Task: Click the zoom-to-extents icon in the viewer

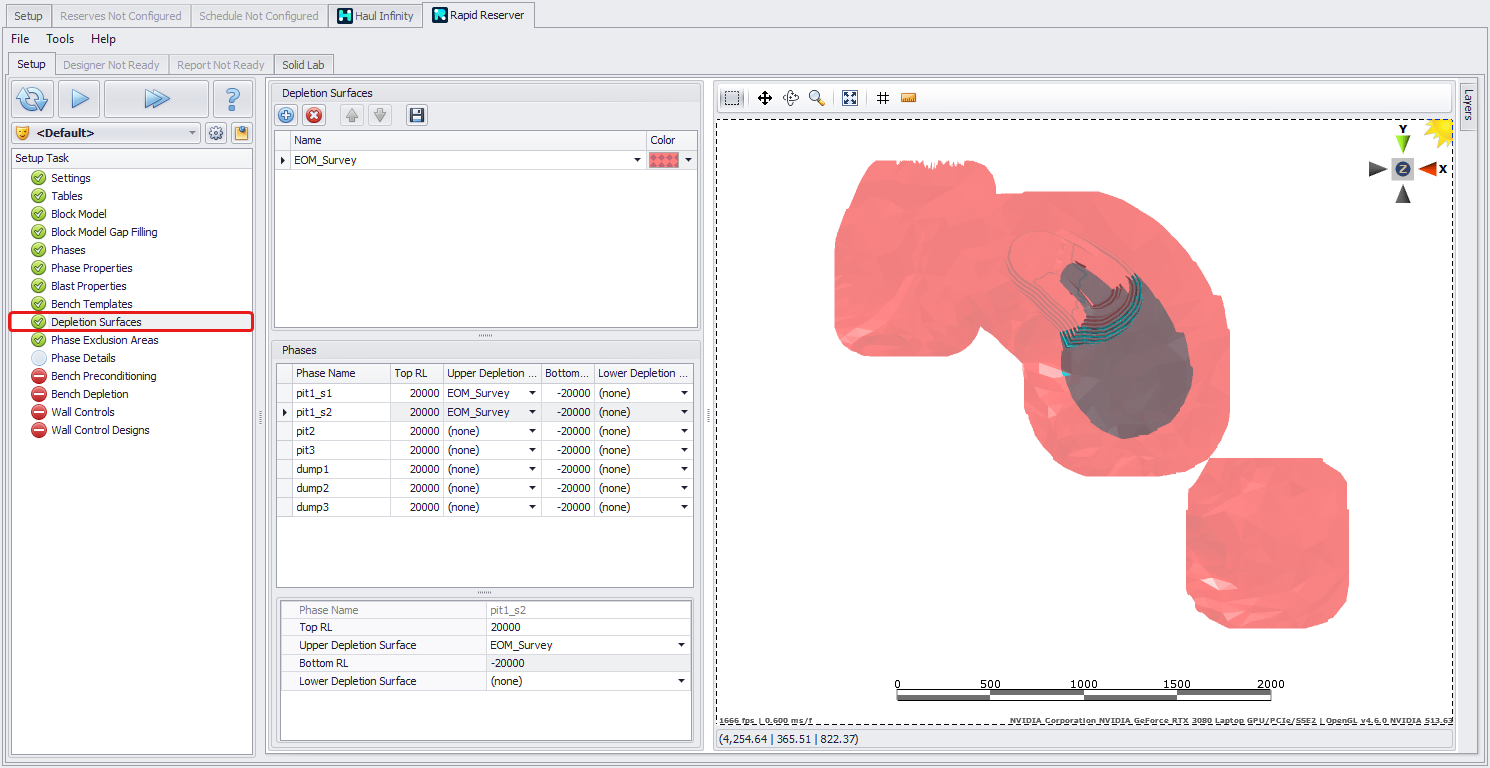Action: (850, 98)
